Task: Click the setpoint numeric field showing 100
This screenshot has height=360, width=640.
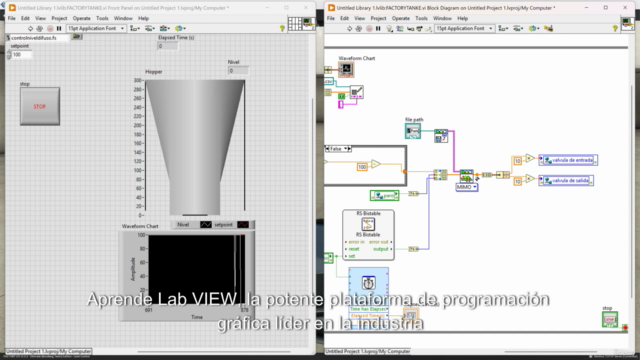Action: pos(22,55)
